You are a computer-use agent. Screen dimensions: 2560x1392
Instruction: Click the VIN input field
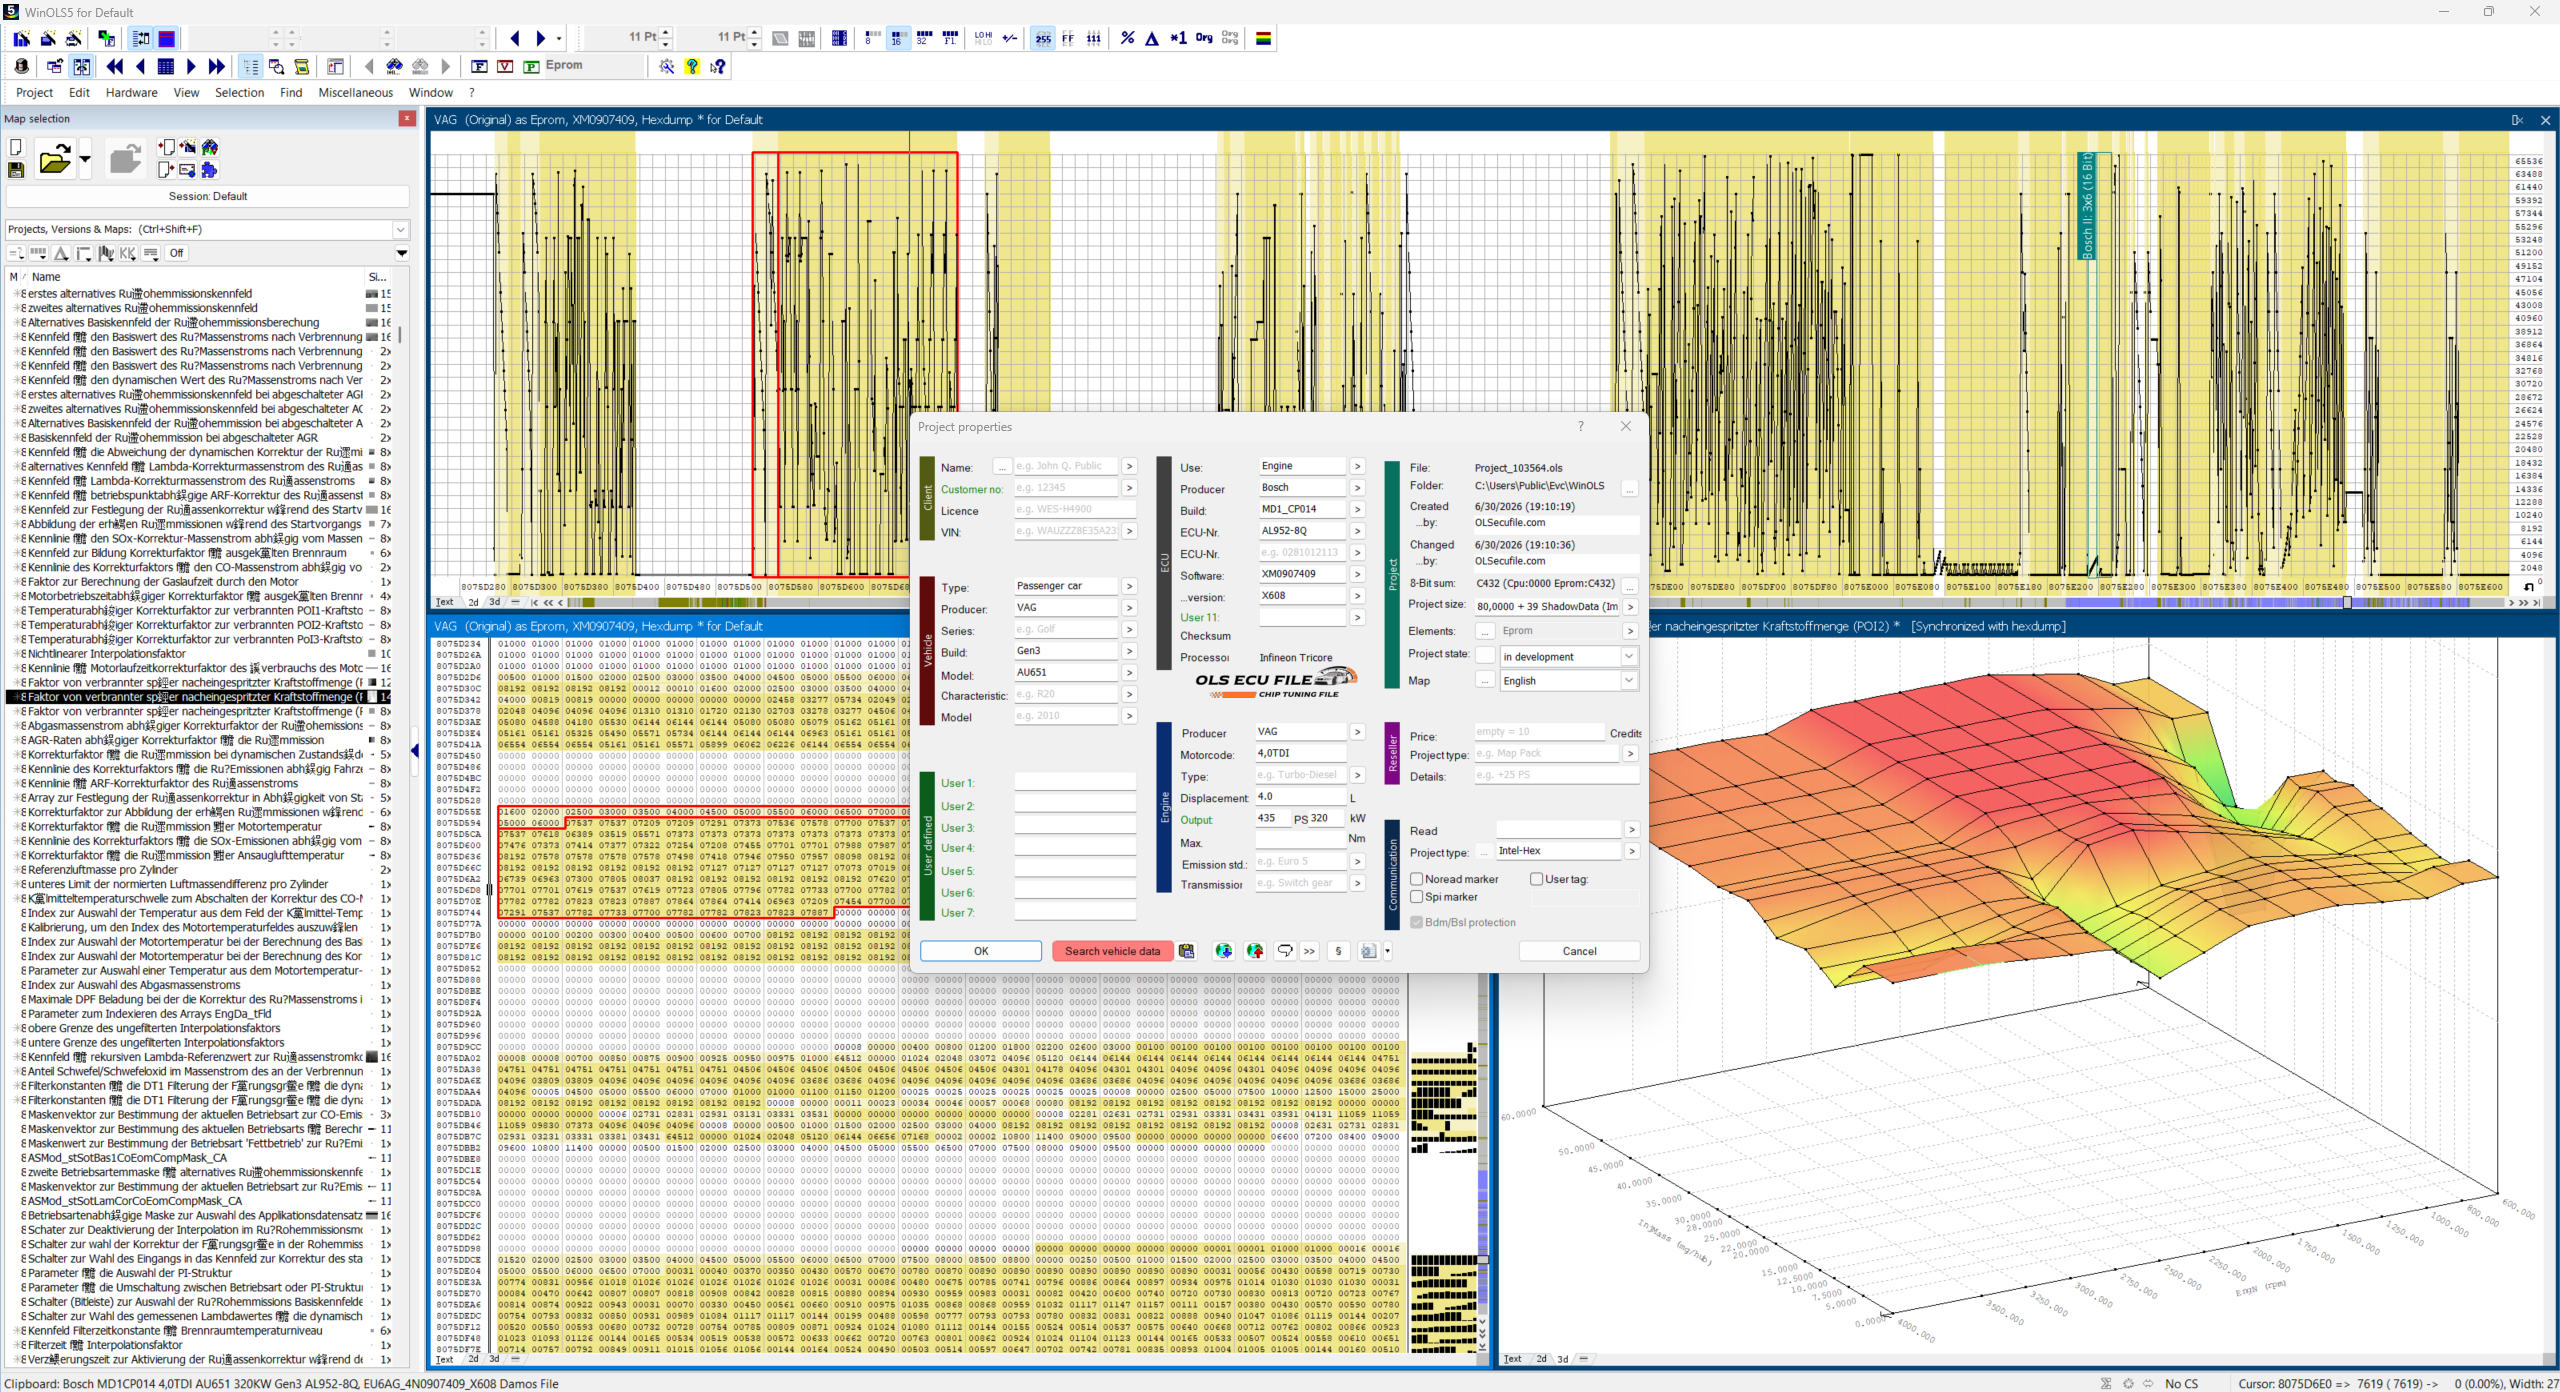pos(1066,531)
